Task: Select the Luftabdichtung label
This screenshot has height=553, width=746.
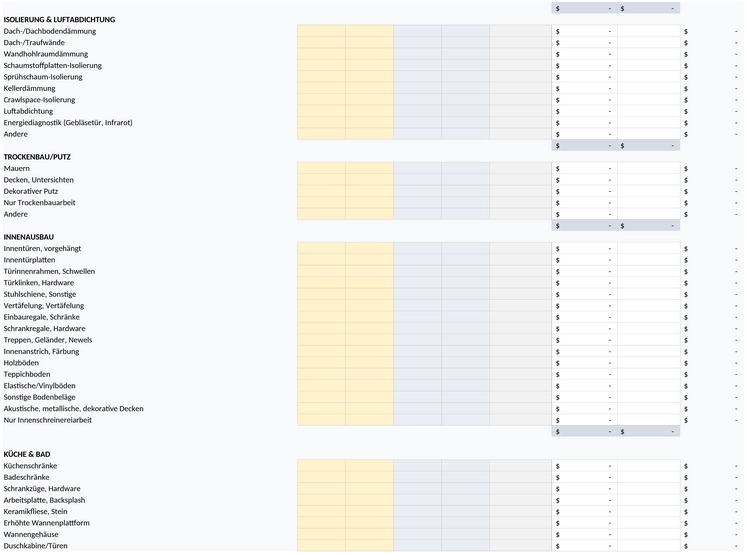Action: pyautogui.click(x=28, y=111)
